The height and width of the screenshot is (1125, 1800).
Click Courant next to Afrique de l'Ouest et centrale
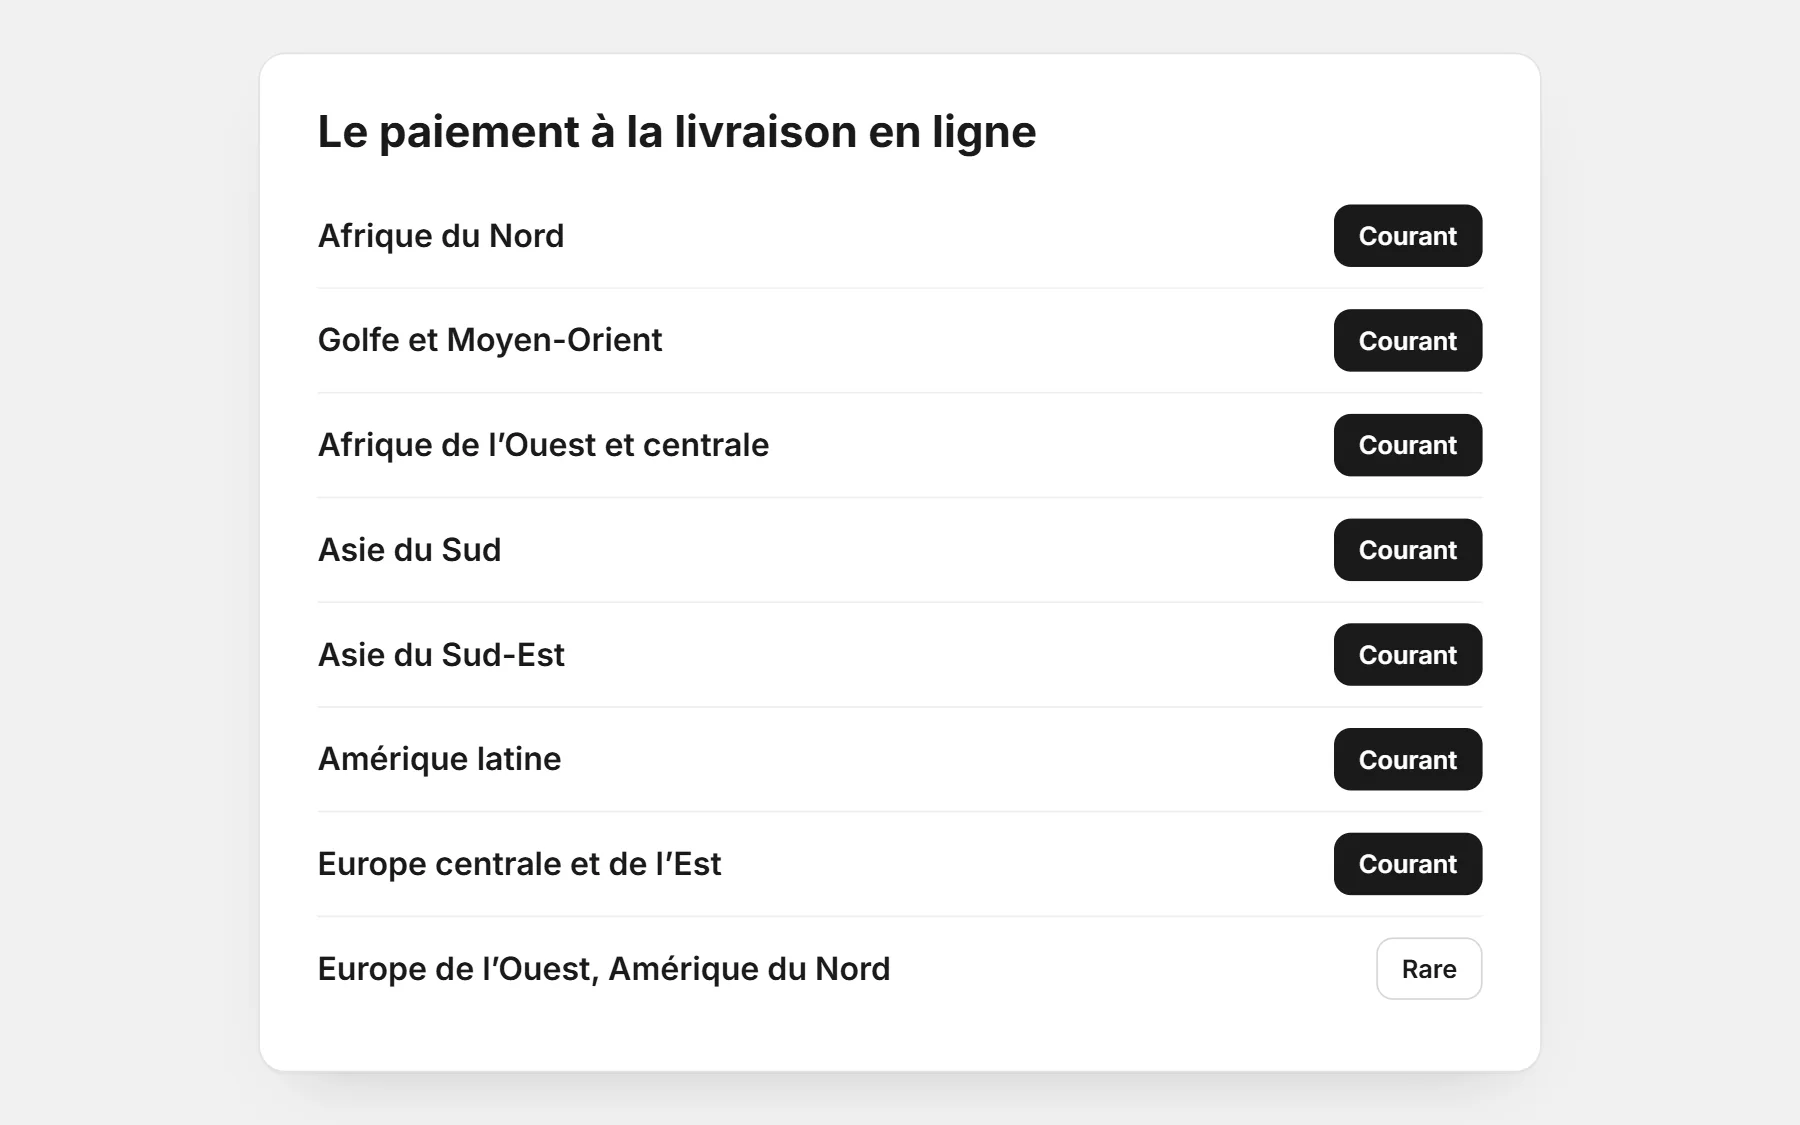pyautogui.click(x=1407, y=445)
